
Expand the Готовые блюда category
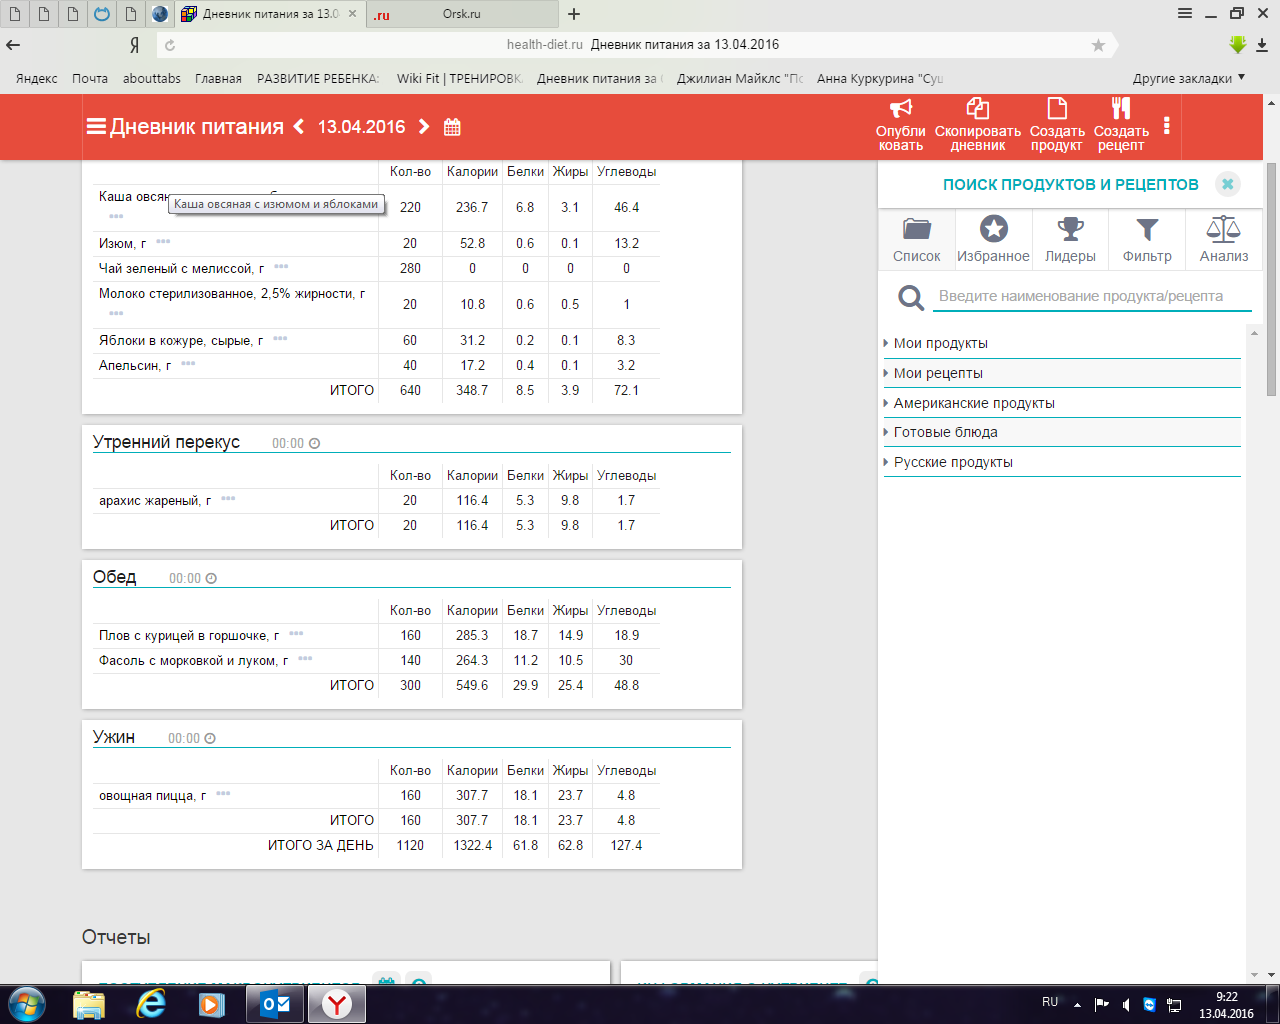(x=945, y=432)
